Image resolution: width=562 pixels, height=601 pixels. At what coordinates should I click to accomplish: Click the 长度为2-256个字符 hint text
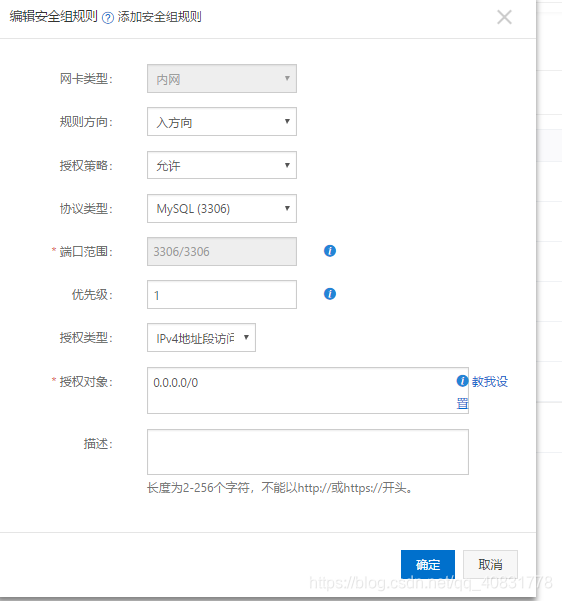click(281, 488)
